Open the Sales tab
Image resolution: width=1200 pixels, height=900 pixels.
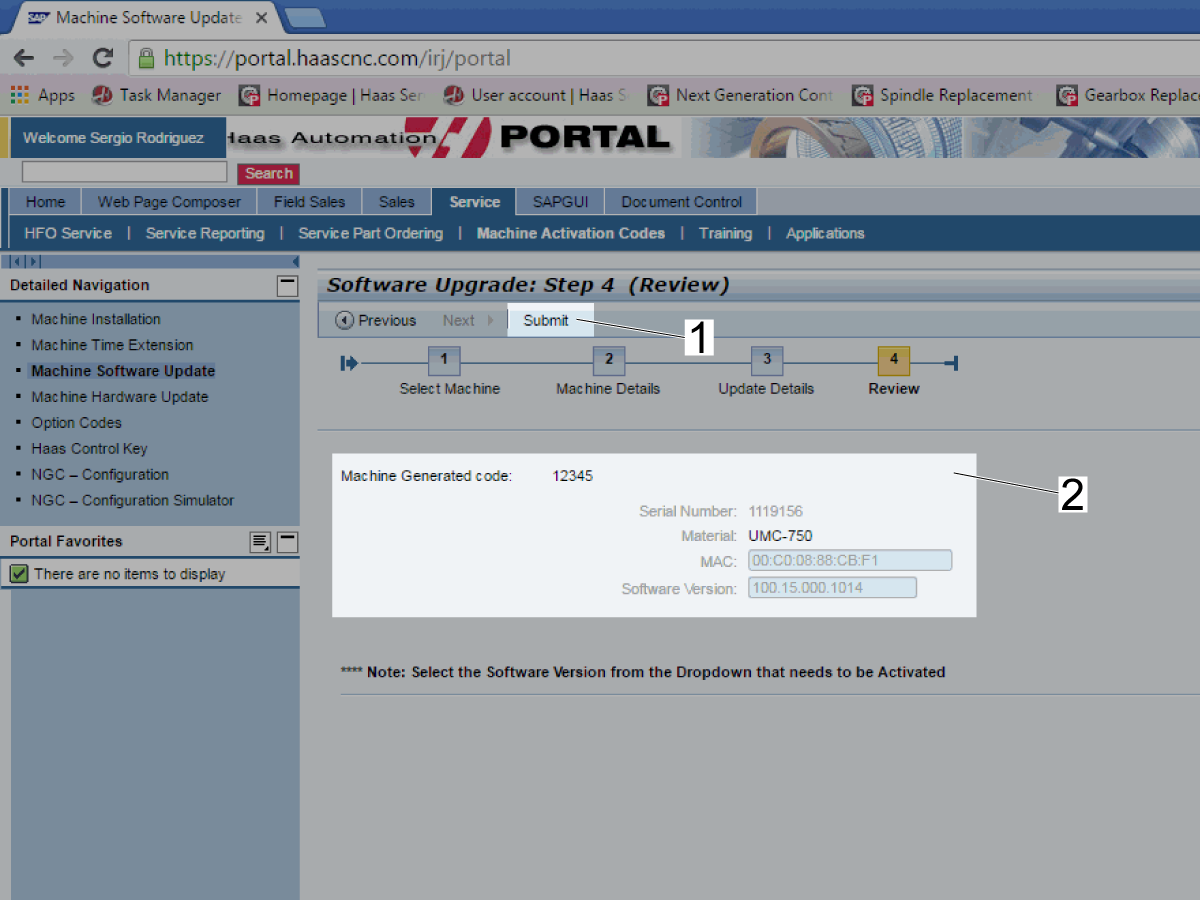[396, 202]
